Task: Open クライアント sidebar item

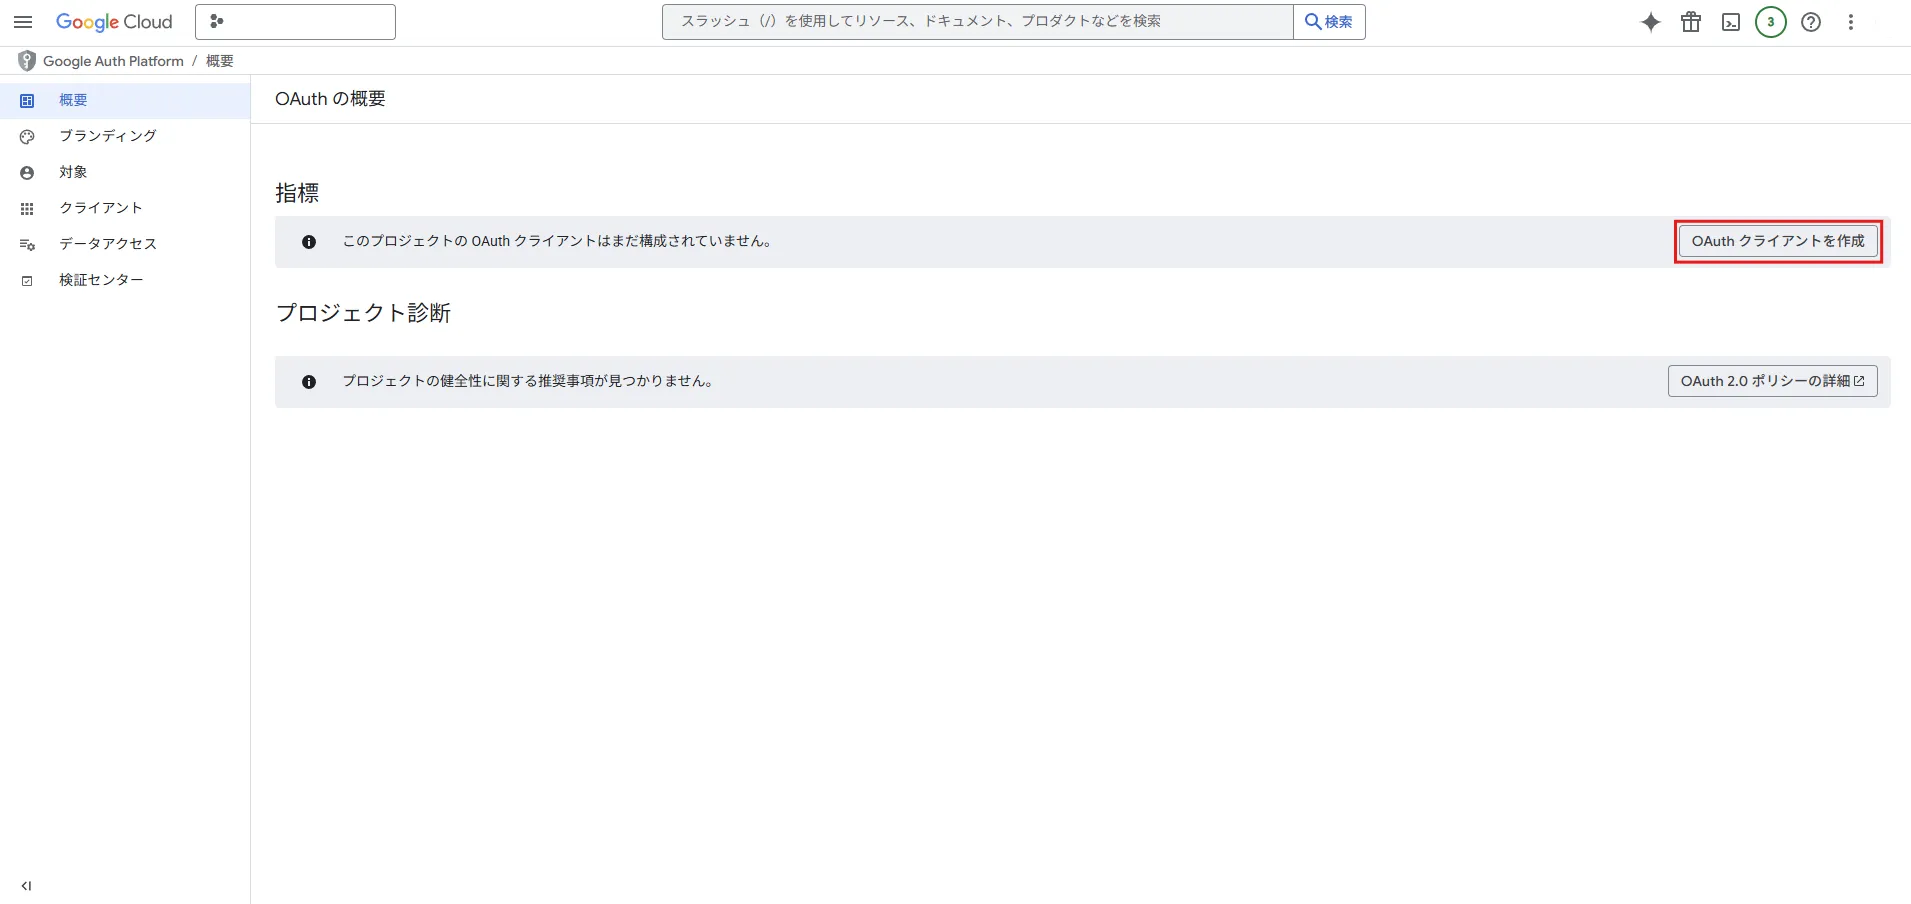Action: point(125,208)
